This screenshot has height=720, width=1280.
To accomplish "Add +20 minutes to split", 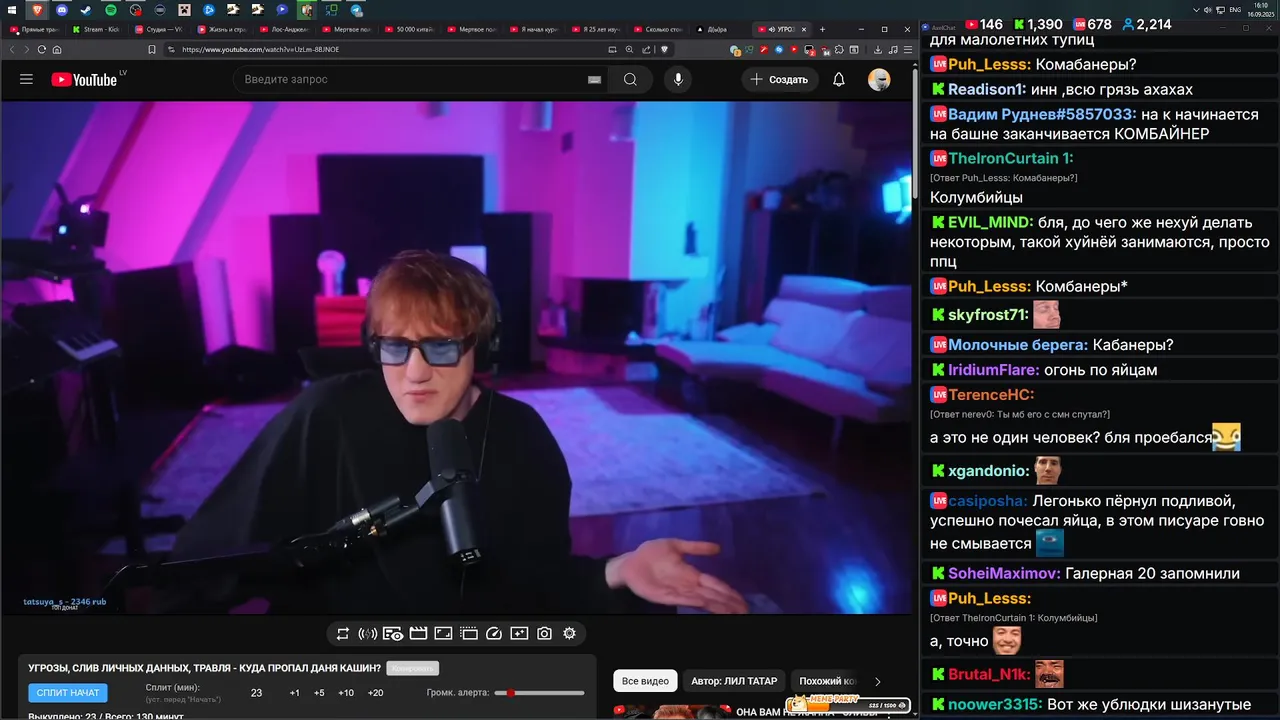I will click(x=375, y=693).
